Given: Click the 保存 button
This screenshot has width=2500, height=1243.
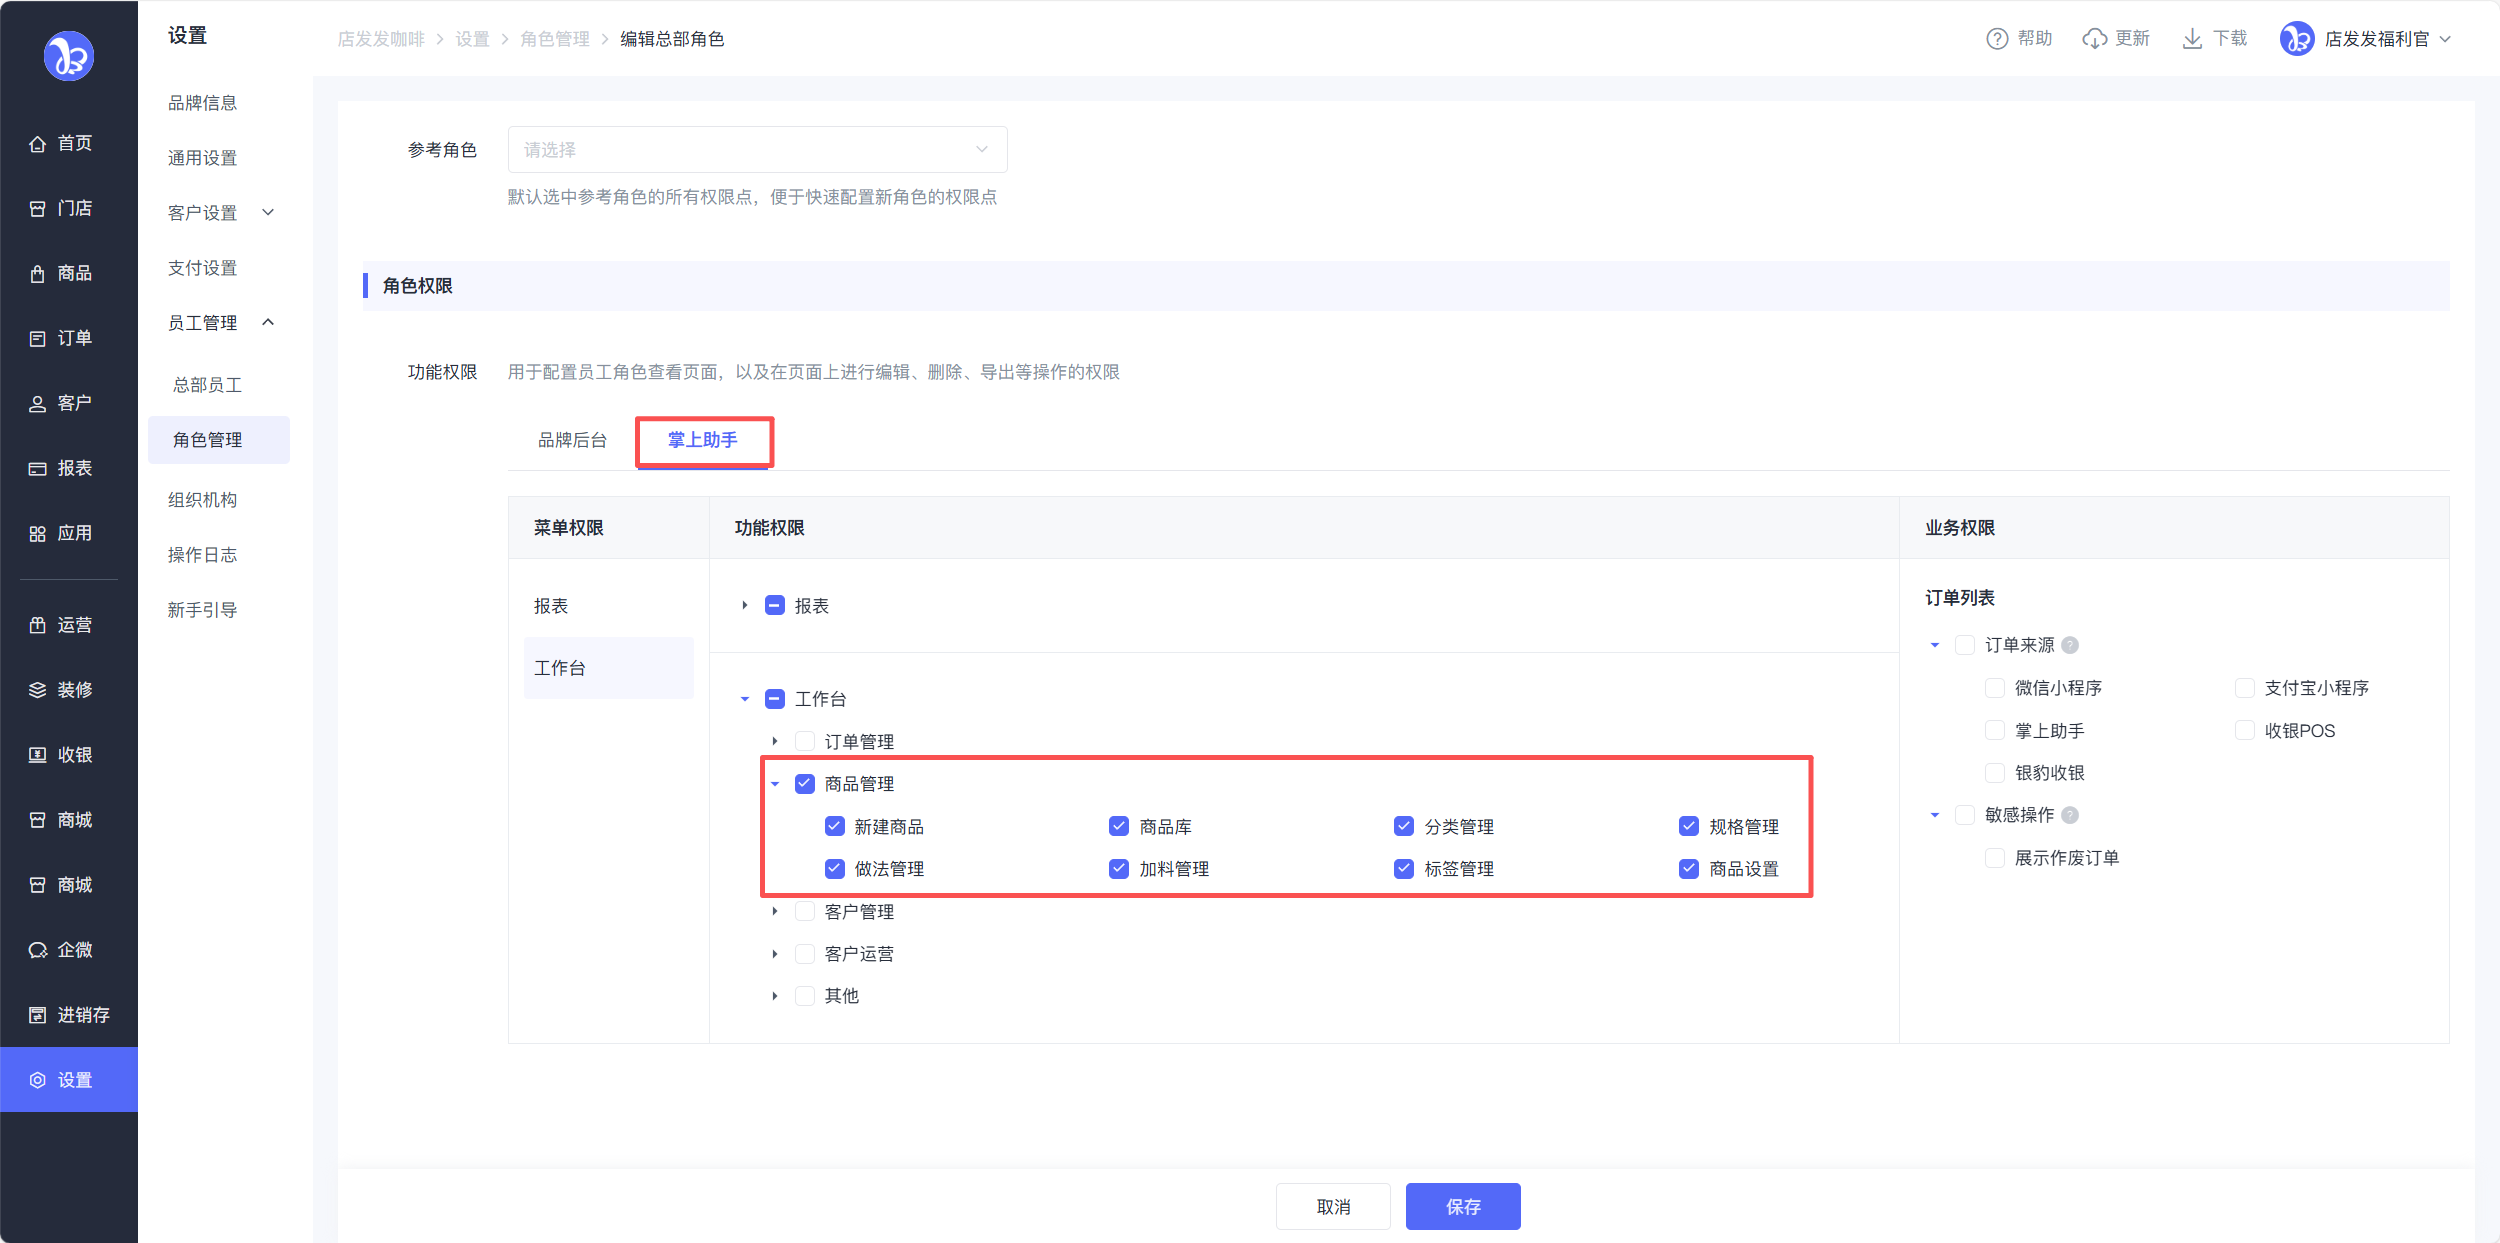Looking at the screenshot, I should coord(1462,1207).
